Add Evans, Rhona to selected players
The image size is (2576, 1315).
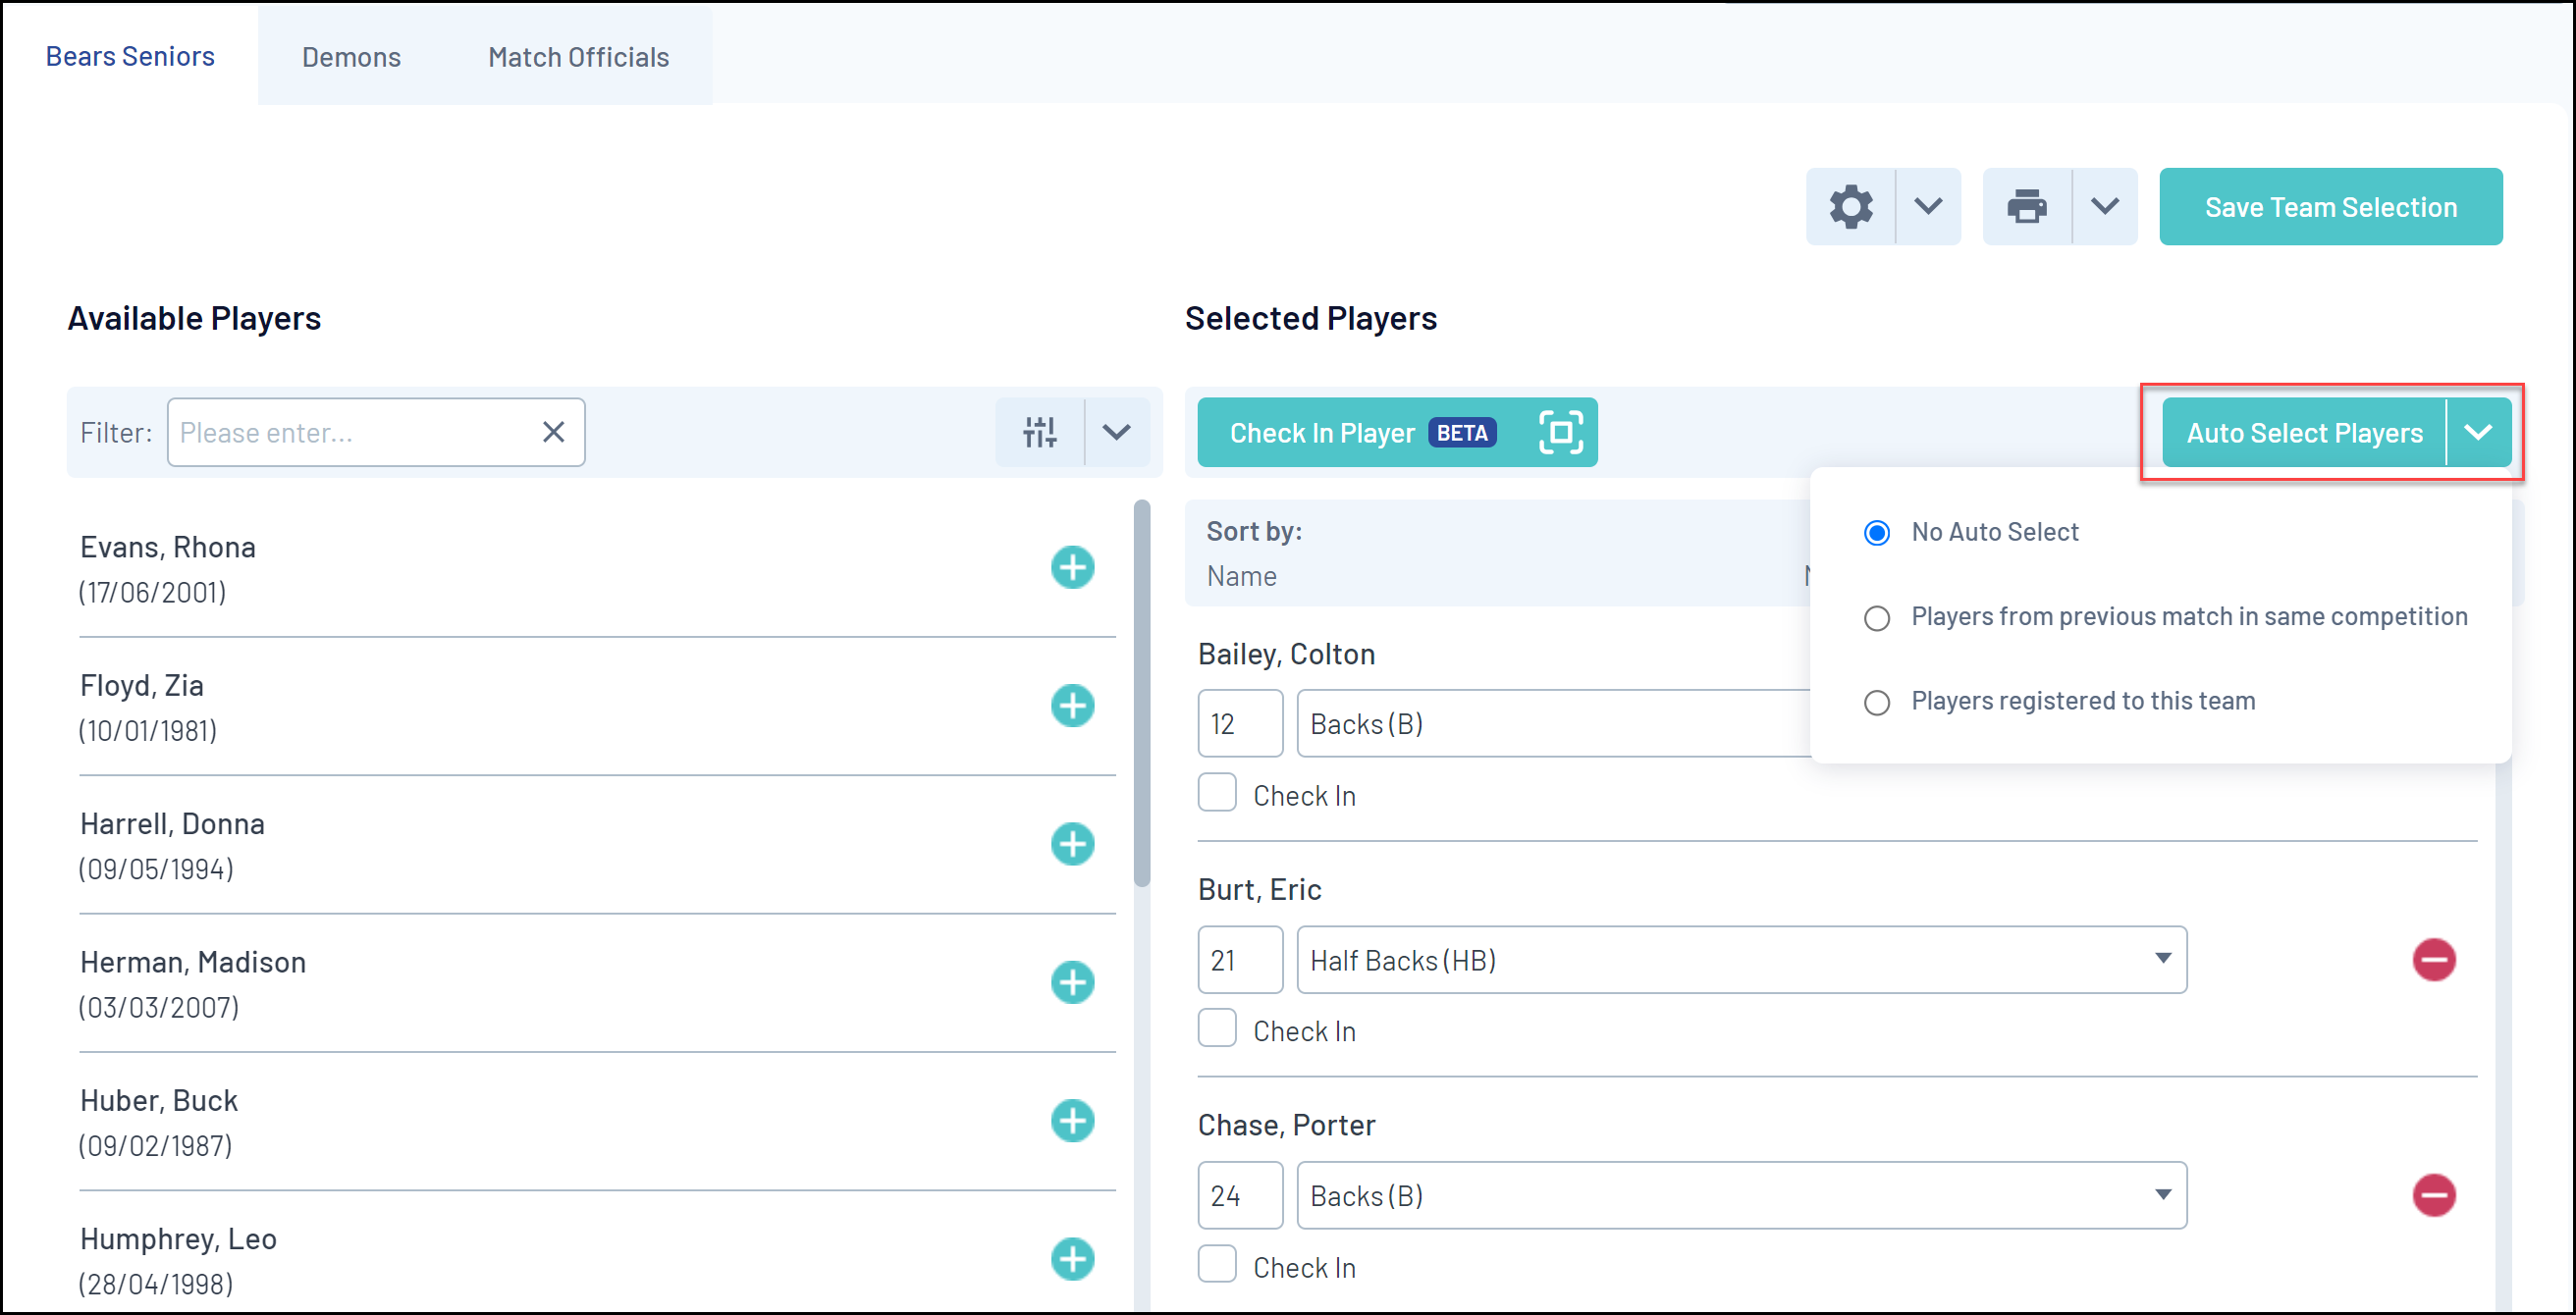(x=1072, y=568)
